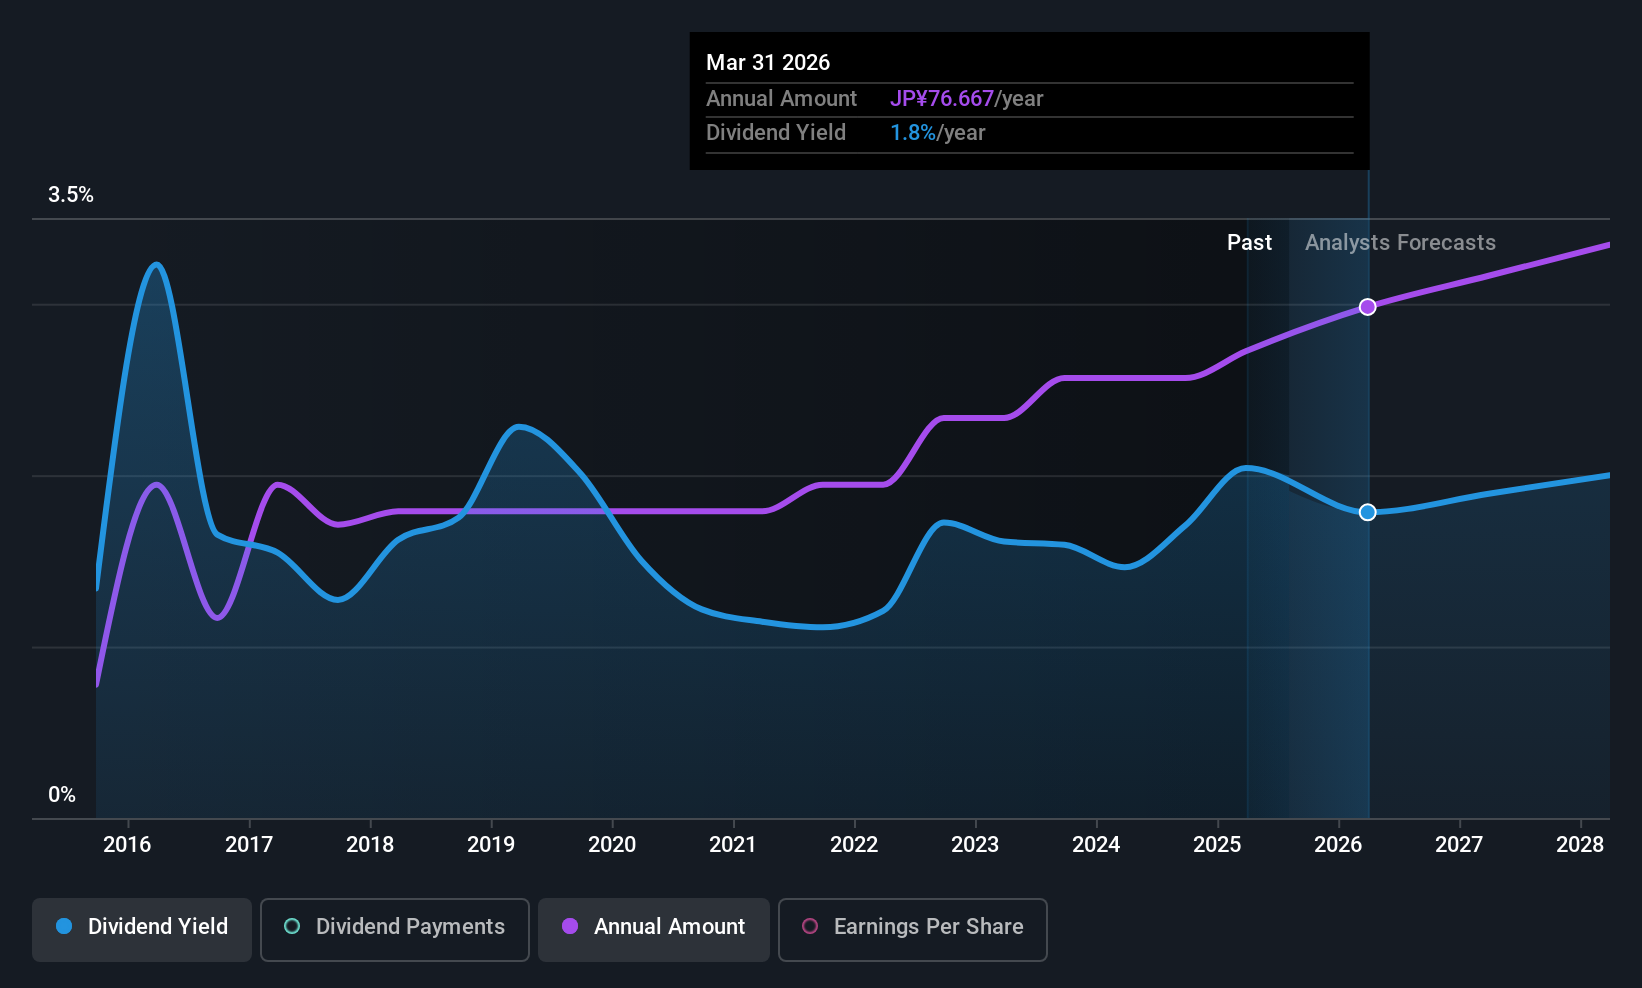This screenshot has width=1642, height=988.
Task: Click the purple Annual Amount legend dot
Action: coord(570,926)
